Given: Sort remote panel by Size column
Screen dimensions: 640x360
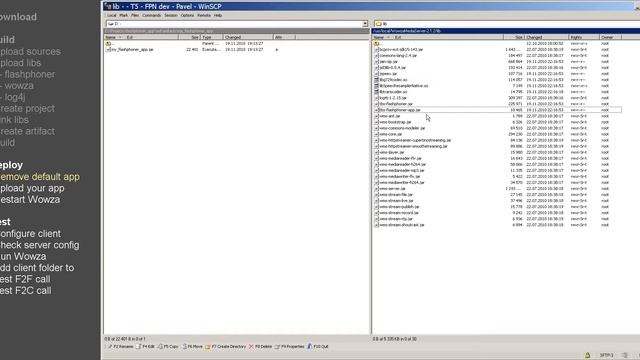Looking at the screenshot, I should (514, 37).
